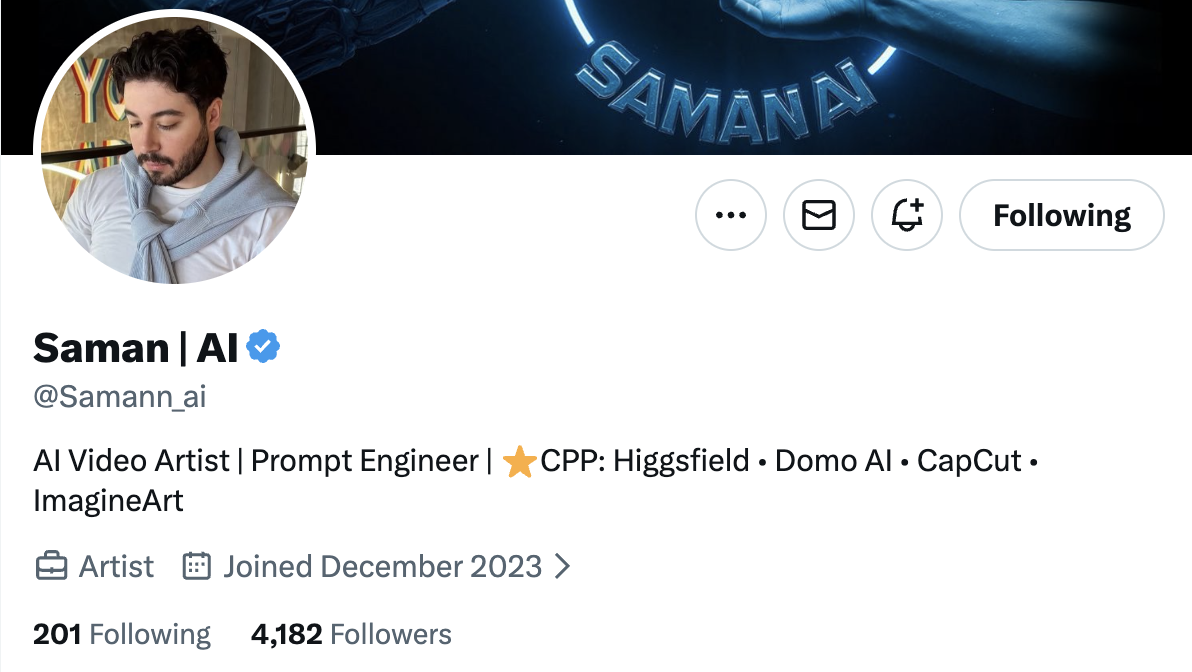View the 4,182 Followers list
The height and width of the screenshot is (672, 1192).
click(x=352, y=634)
